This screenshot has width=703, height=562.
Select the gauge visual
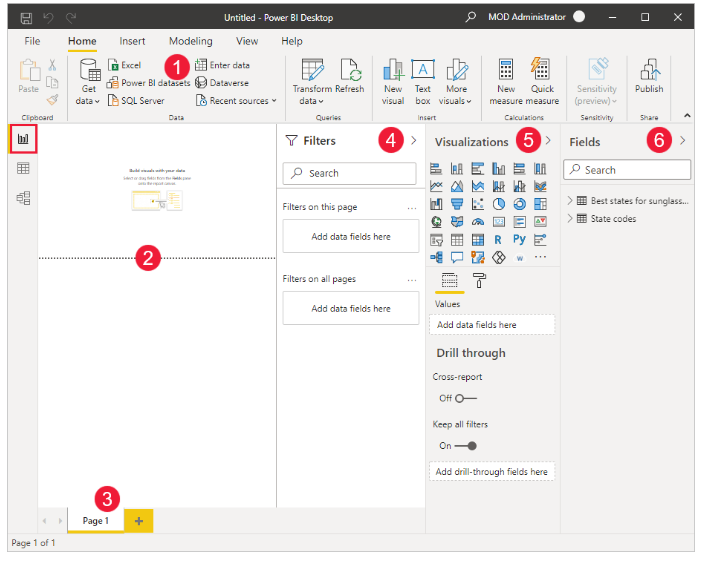click(x=478, y=222)
